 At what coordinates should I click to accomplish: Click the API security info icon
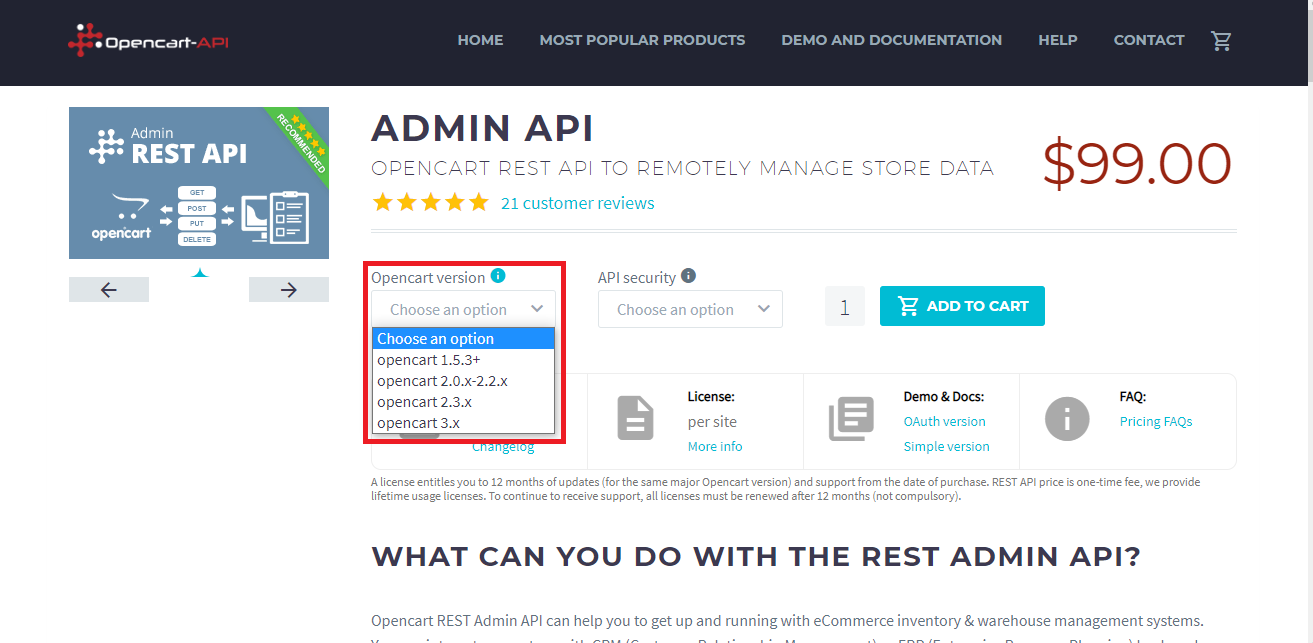tap(689, 276)
